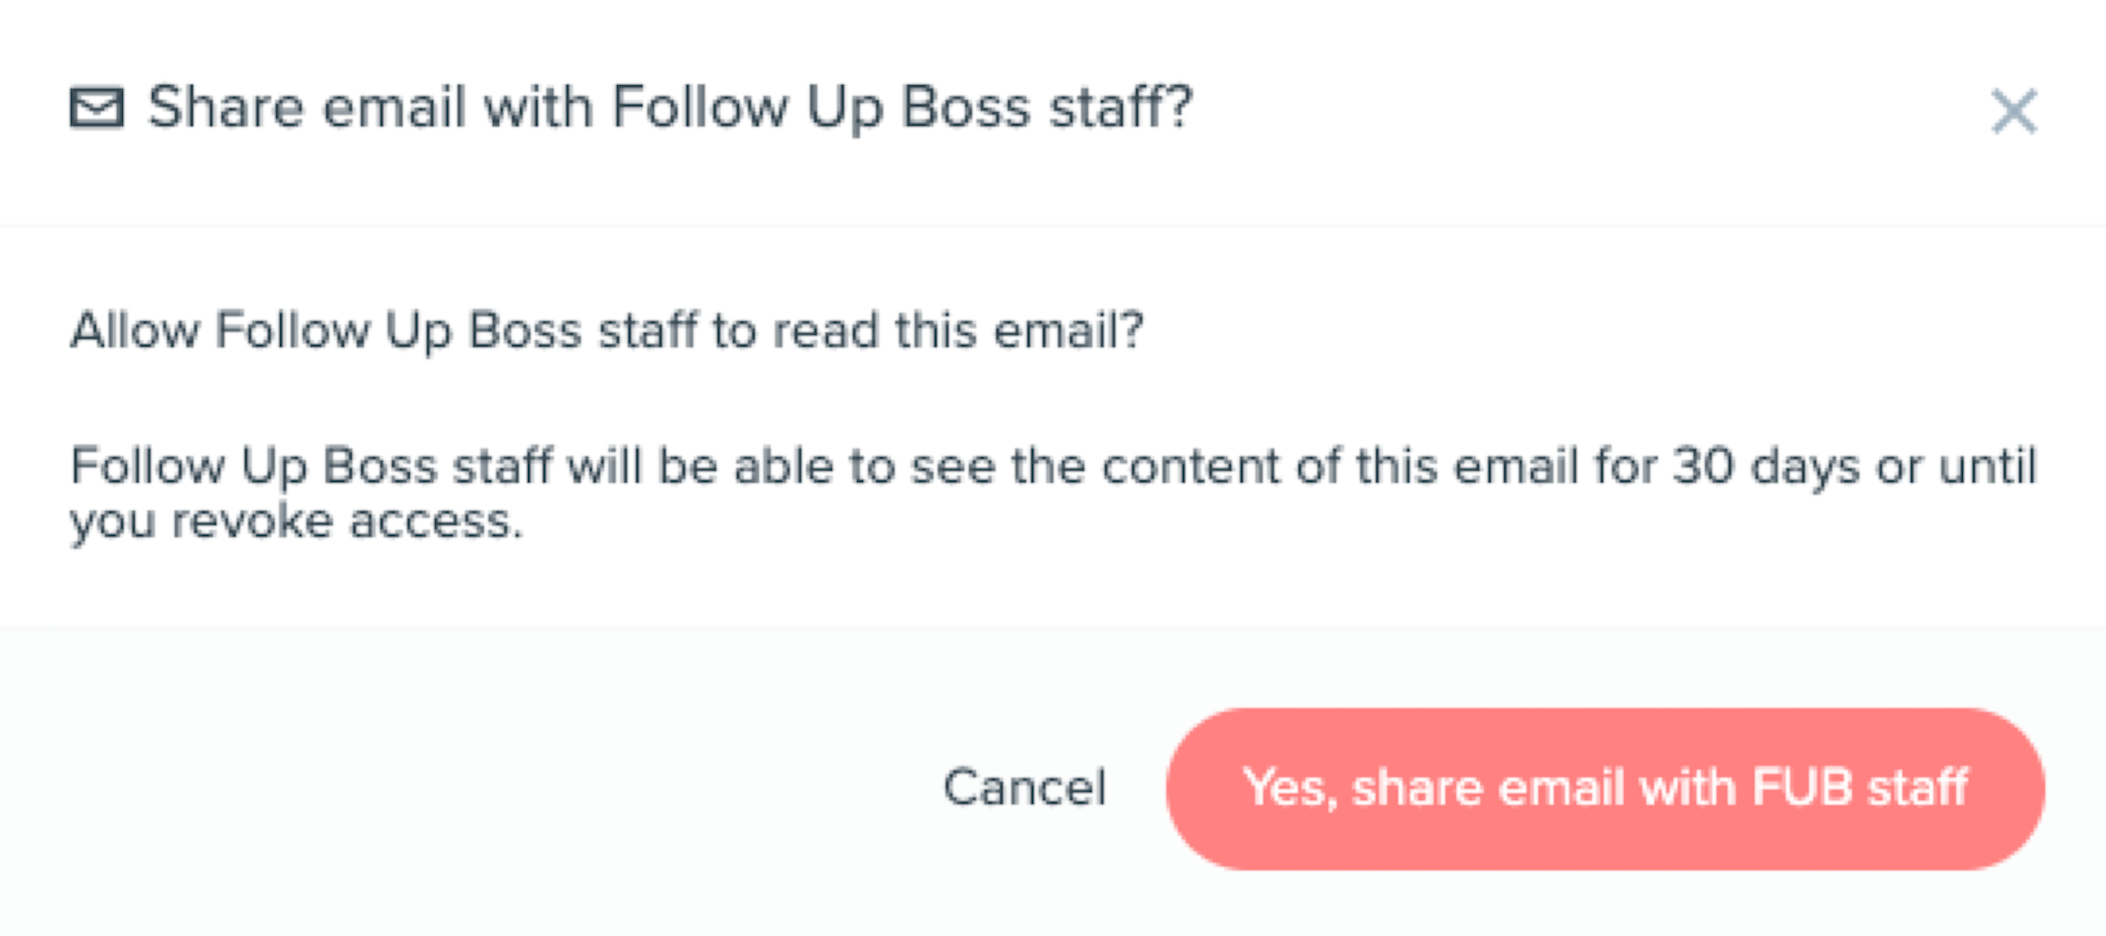Tap the gray X in the header corner
The image size is (2106, 936).
click(x=2013, y=110)
